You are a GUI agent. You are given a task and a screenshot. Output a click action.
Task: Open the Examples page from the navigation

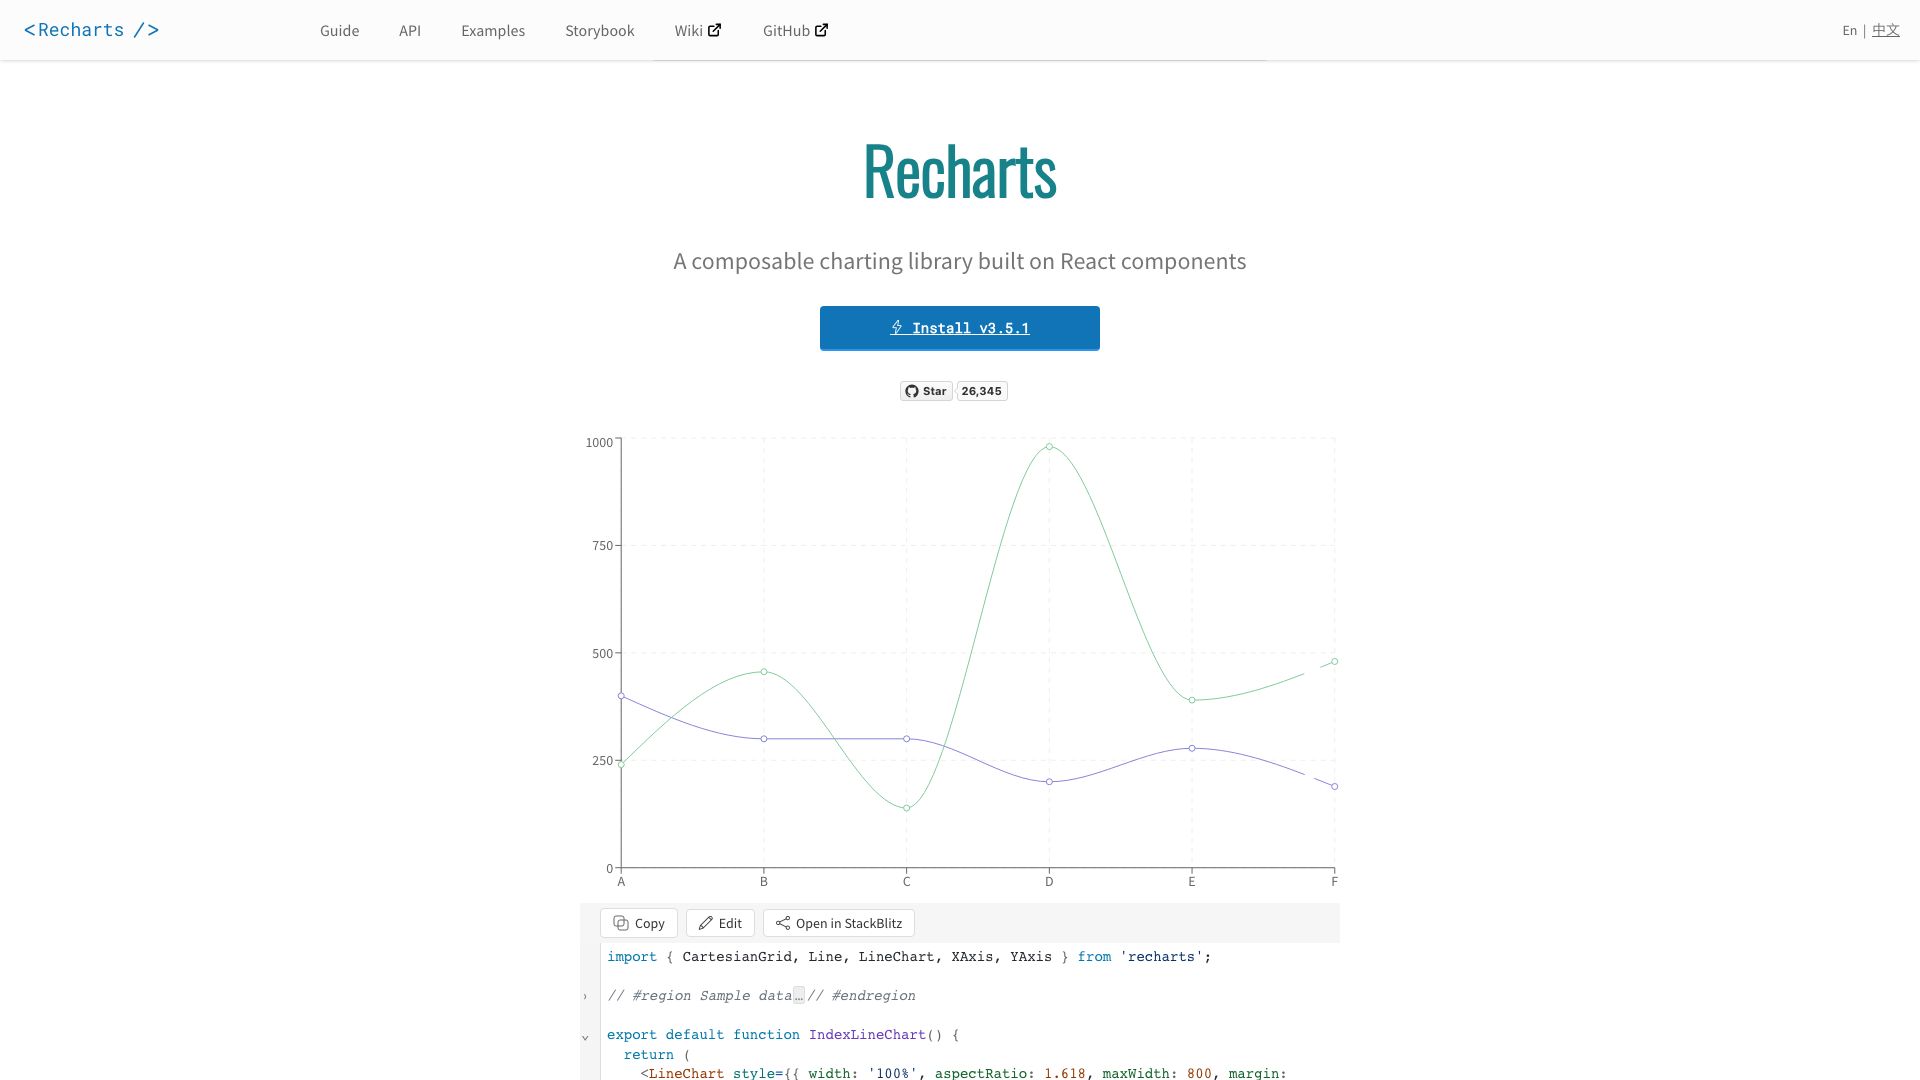[x=492, y=31]
